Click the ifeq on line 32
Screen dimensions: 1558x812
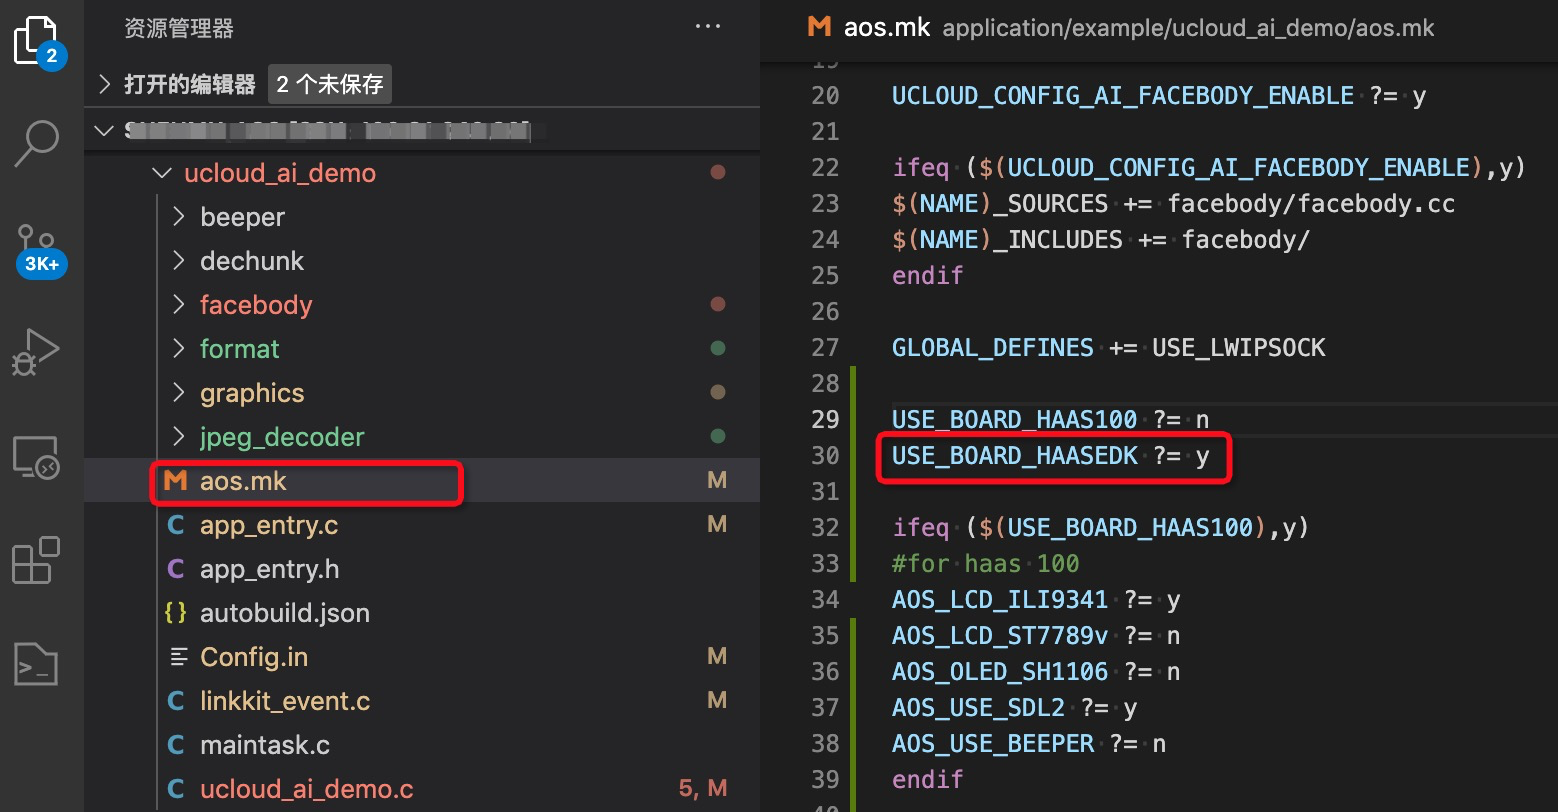[x=920, y=528]
